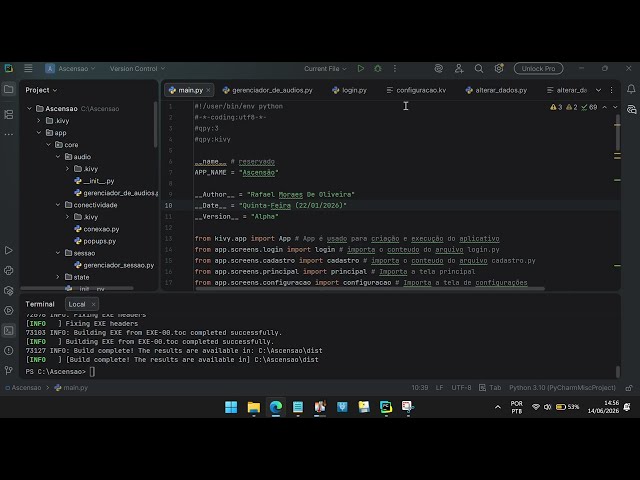640x480 pixels.
Task: Open main.py breadcrumb in status bar
Action: pyautogui.click(x=71, y=388)
